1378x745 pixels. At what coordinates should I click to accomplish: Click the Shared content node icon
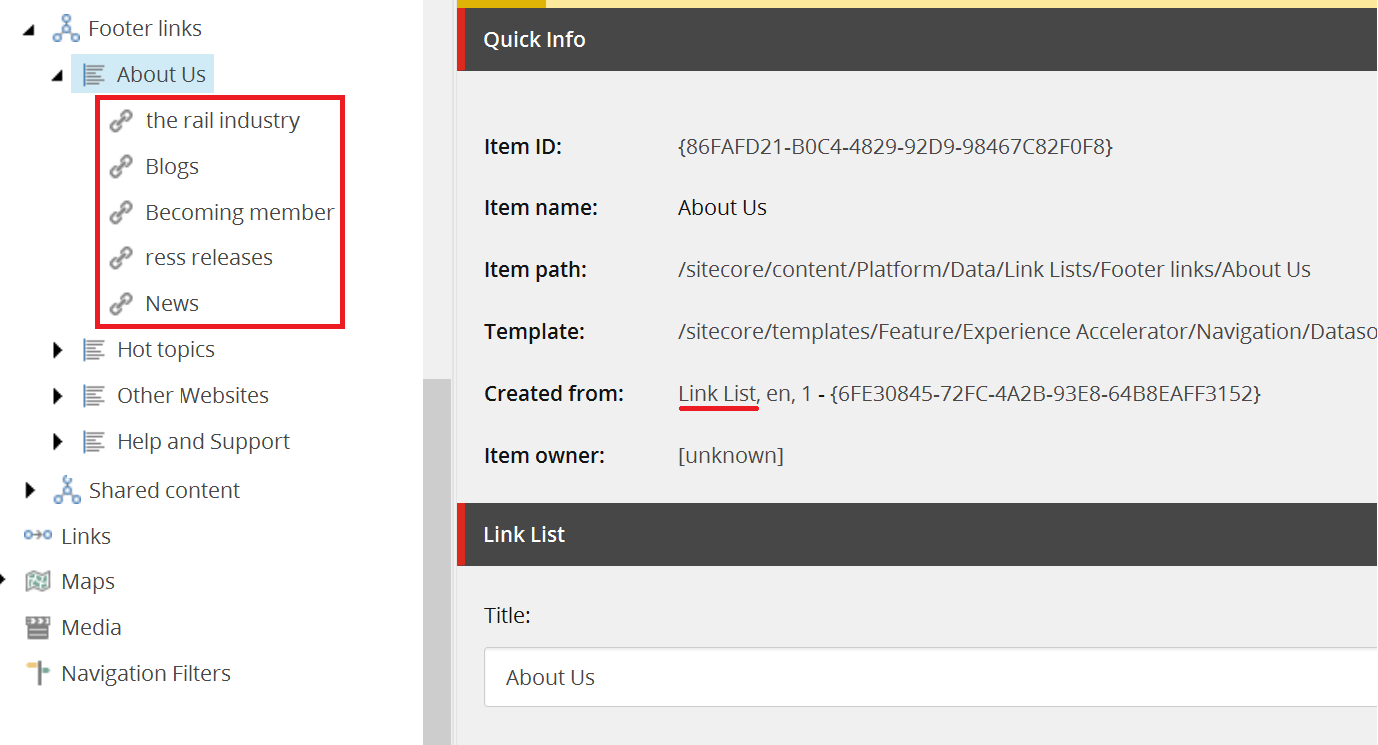click(66, 490)
